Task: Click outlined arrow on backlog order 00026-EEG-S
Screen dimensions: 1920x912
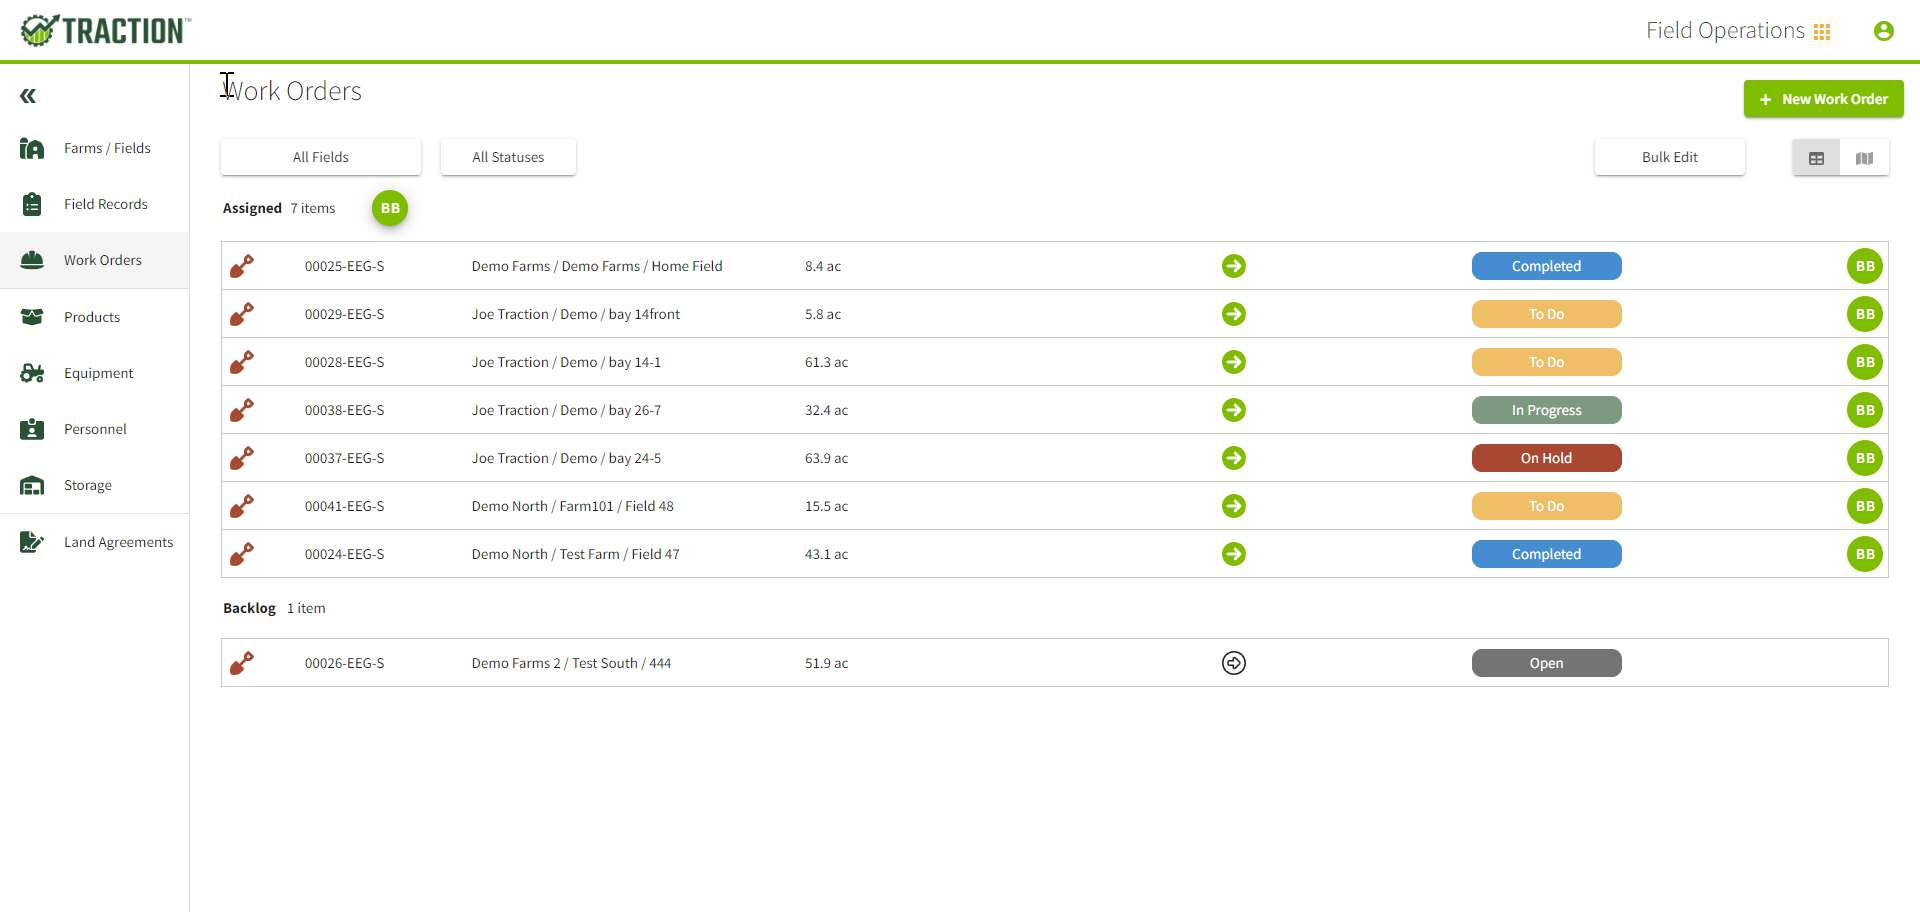Action: pyautogui.click(x=1233, y=663)
